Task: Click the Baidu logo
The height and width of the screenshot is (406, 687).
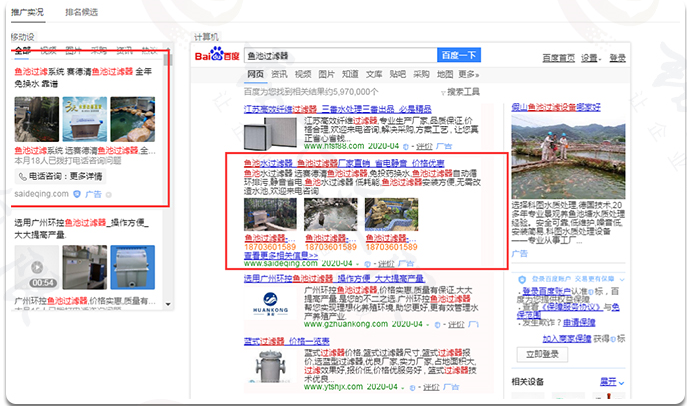Action: click(217, 55)
